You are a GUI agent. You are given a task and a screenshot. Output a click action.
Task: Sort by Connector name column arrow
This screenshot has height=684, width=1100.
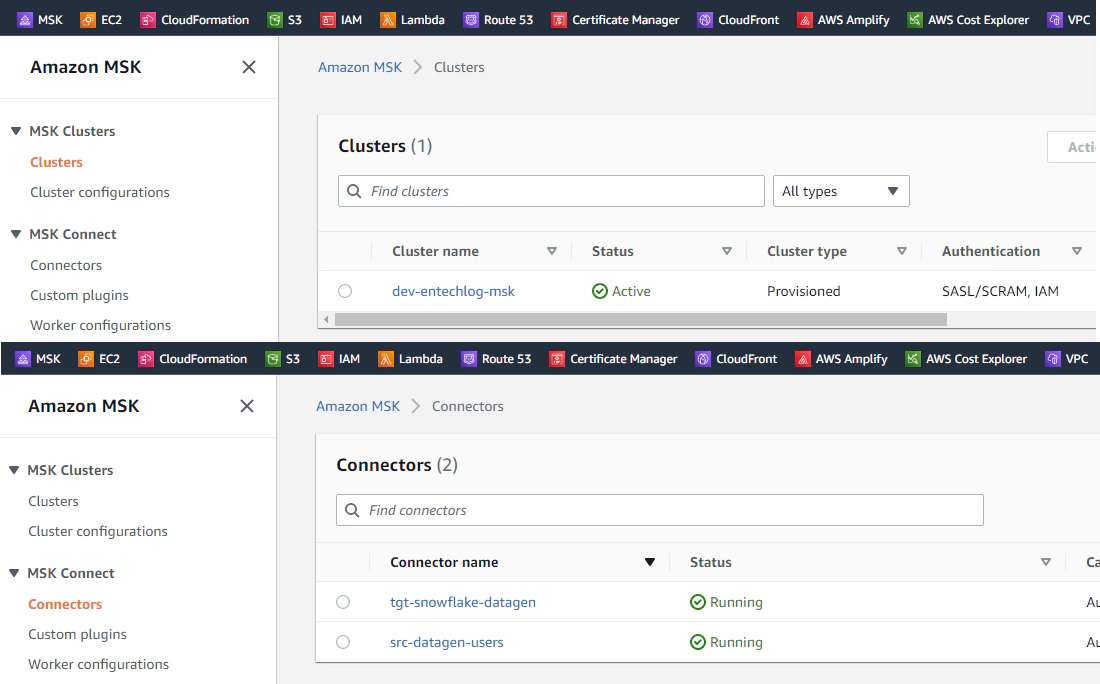pyautogui.click(x=650, y=562)
